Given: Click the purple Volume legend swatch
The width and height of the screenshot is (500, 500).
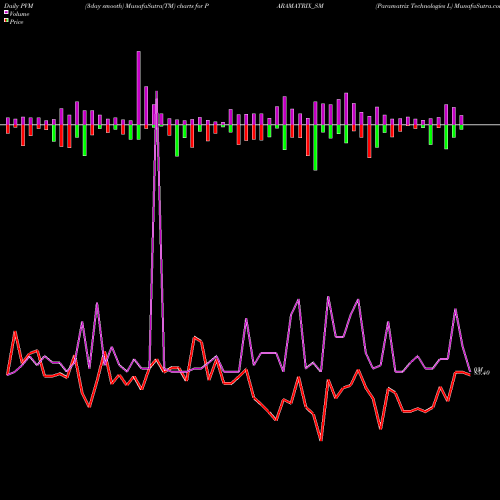Looking at the screenshot, I should pos(6,13).
